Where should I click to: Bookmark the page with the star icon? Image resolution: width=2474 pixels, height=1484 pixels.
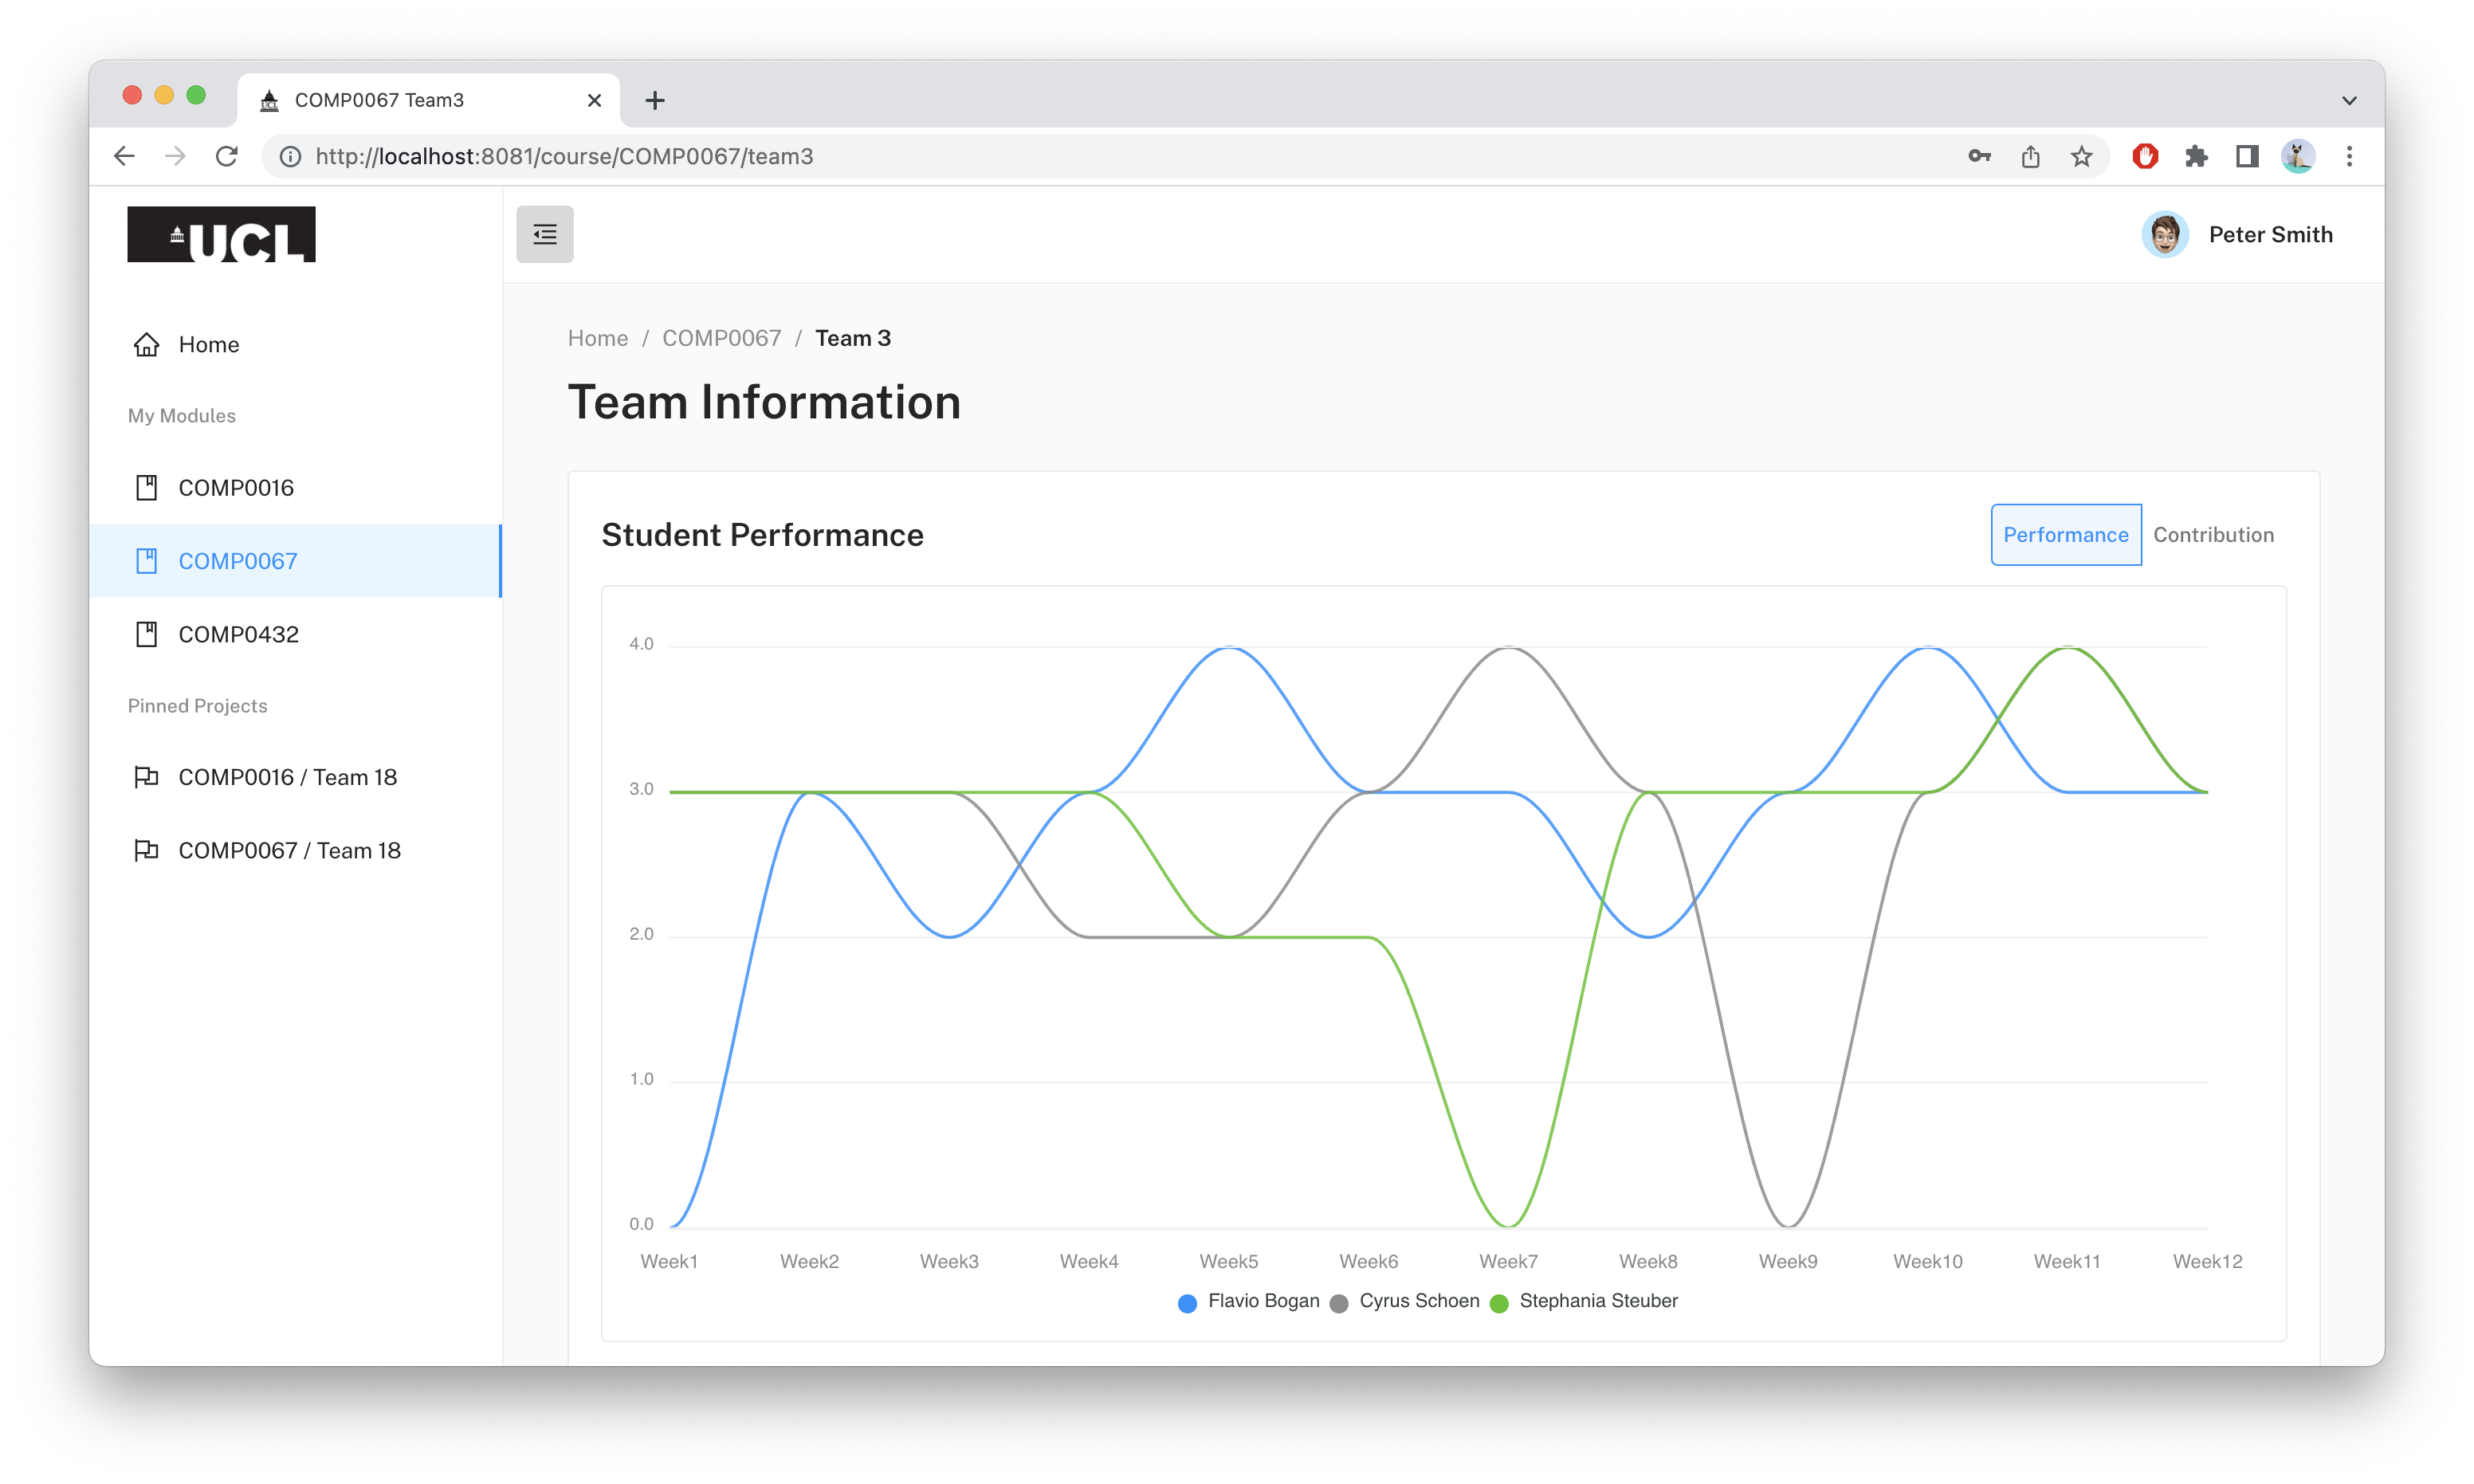(x=2081, y=156)
